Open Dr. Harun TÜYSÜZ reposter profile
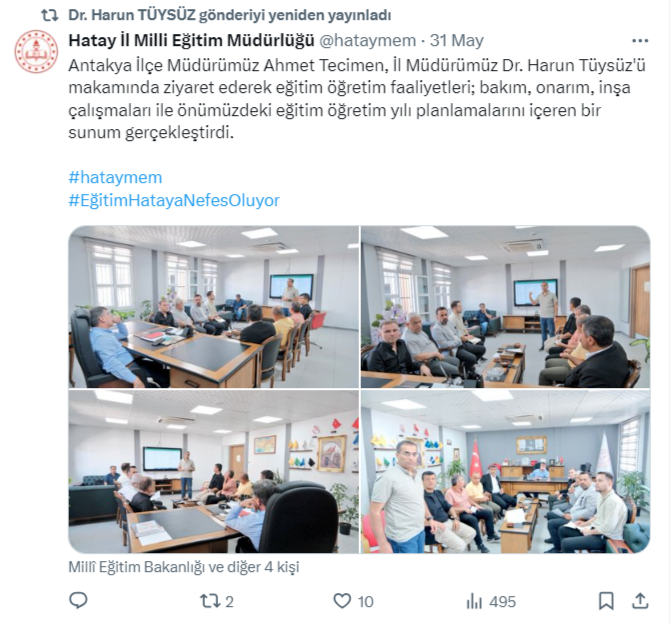 pyautogui.click(x=132, y=15)
